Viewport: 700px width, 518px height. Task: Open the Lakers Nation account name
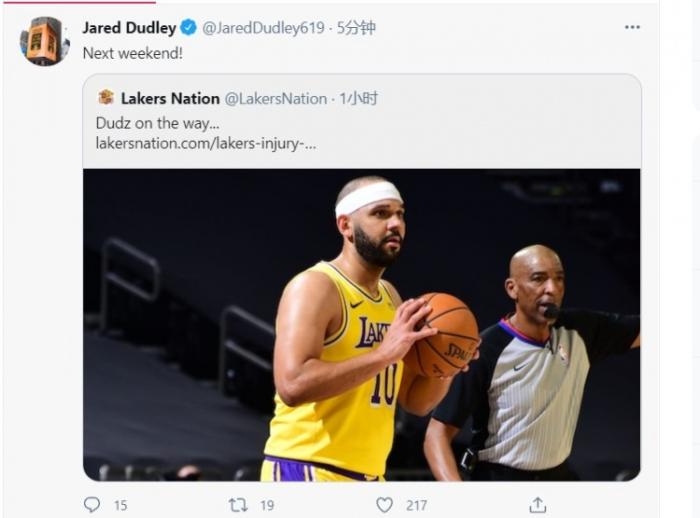170,98
